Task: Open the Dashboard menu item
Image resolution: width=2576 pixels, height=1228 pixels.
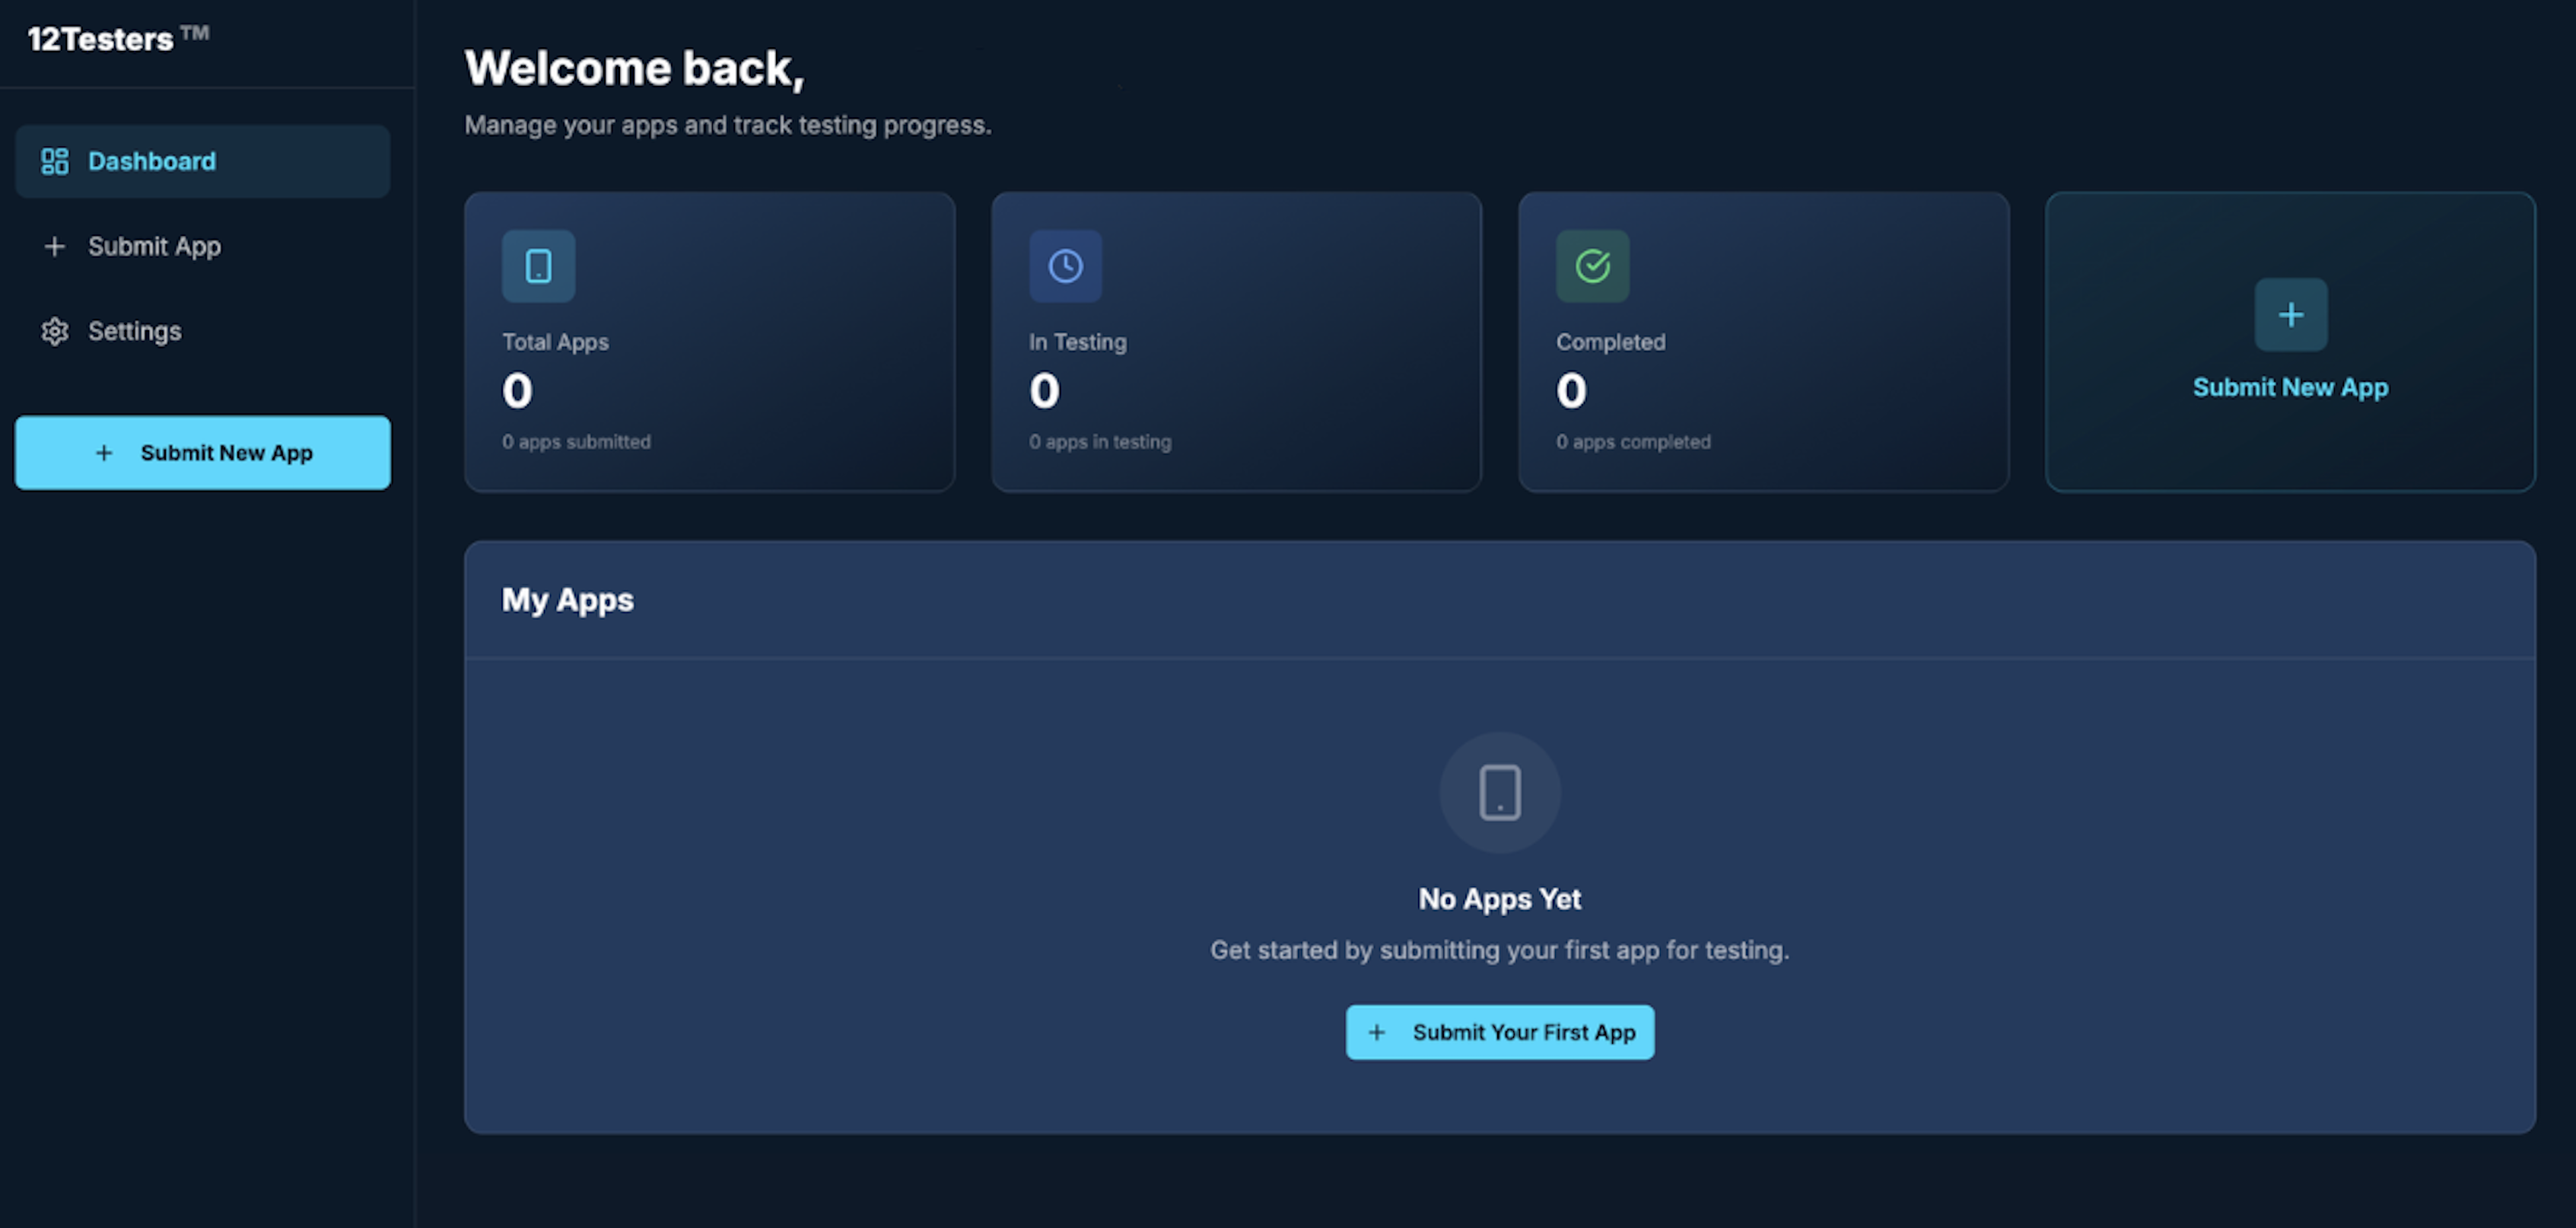Action: coord(152,161)
